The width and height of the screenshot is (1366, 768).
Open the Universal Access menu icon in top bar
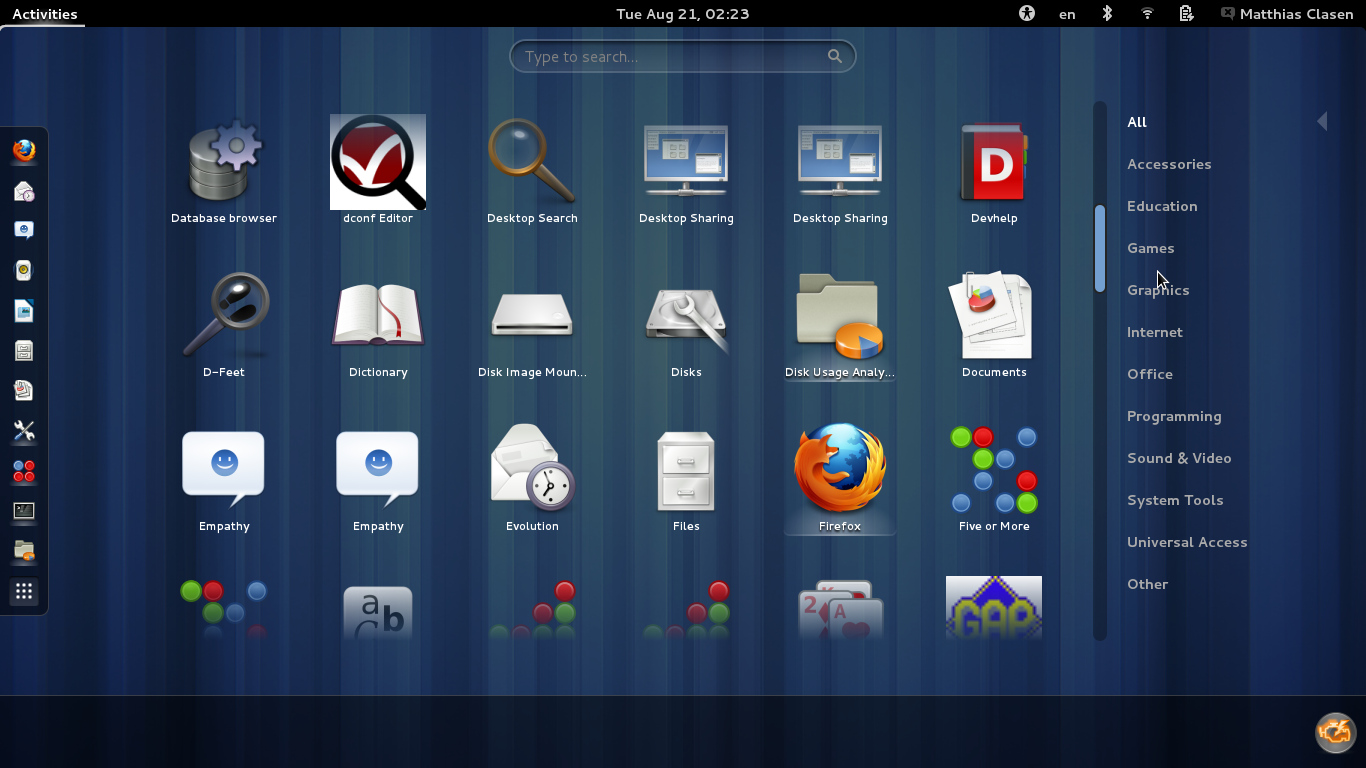pyautogui.click(x=1026, y=14)
